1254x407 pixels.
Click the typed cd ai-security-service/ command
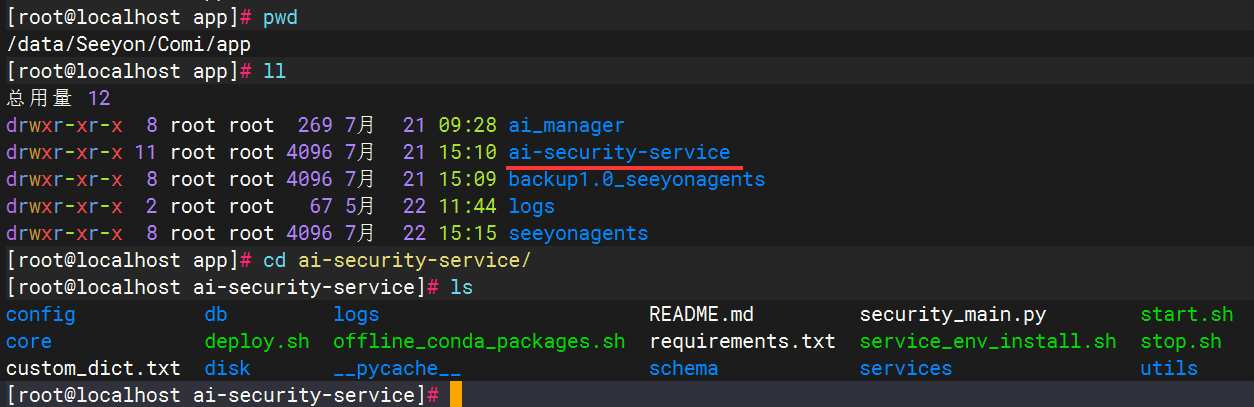click(396, 261)
